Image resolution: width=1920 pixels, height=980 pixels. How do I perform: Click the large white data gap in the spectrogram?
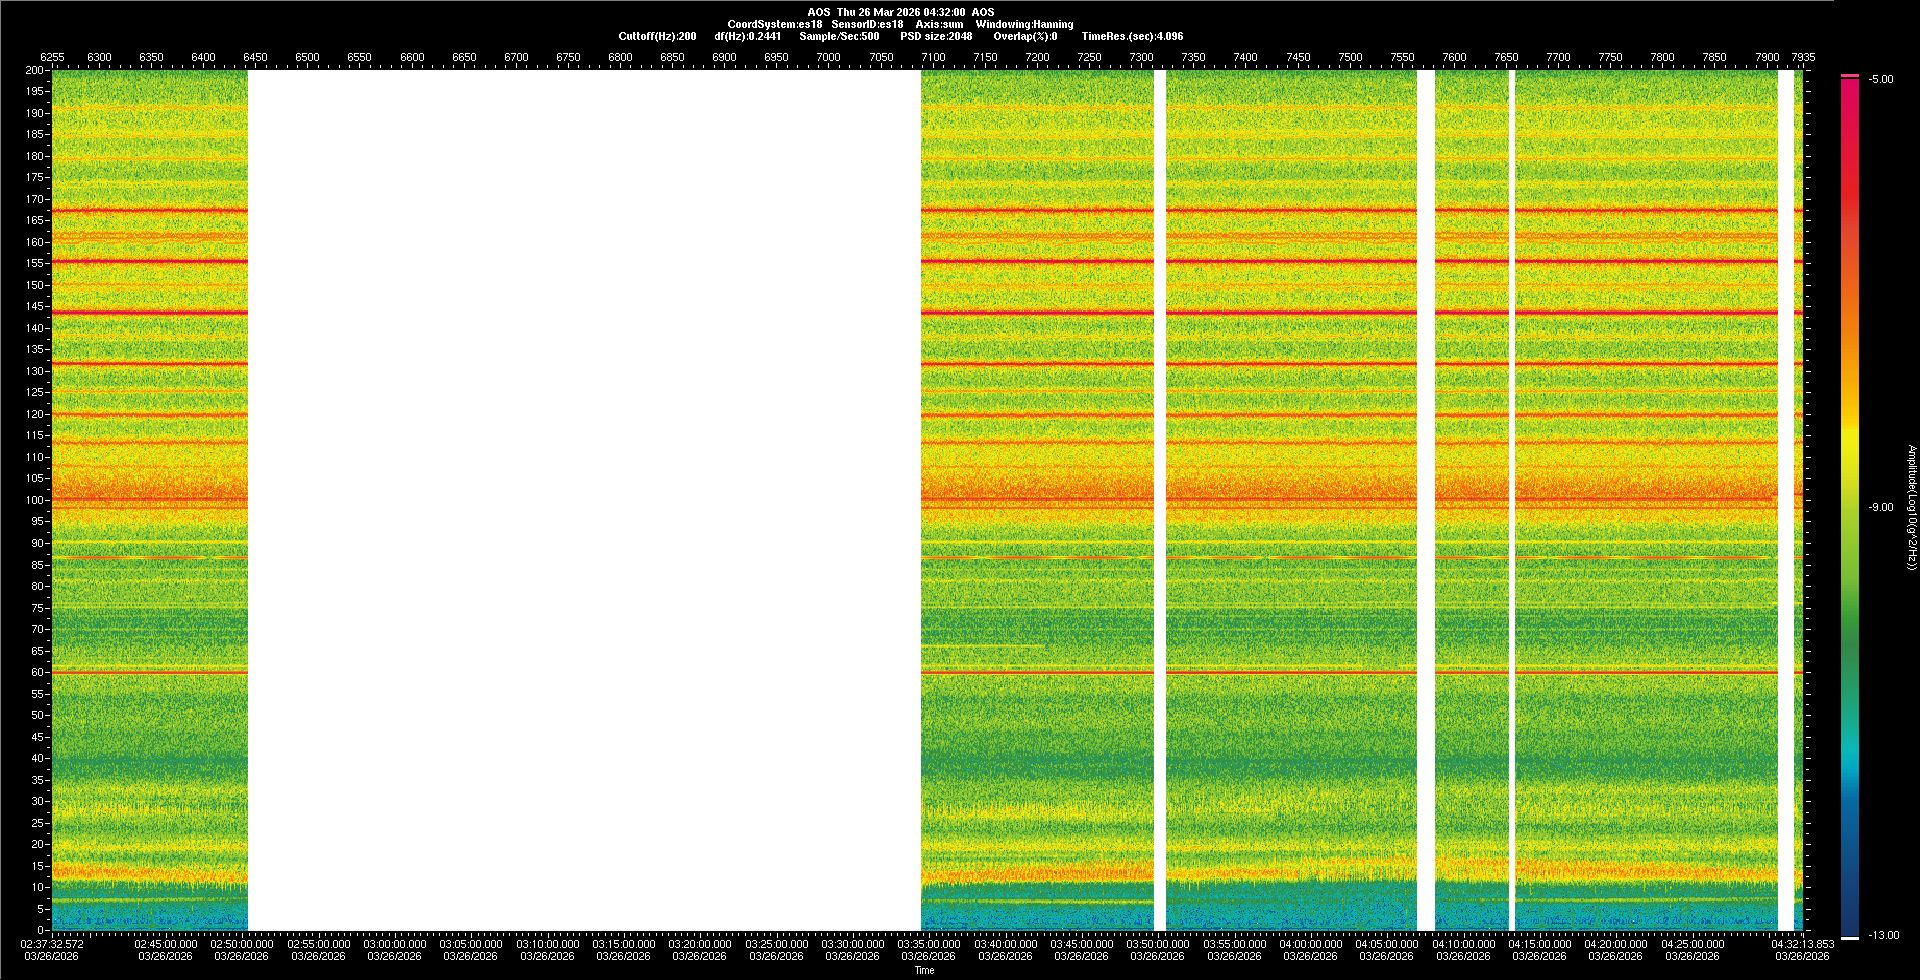point(584,500)
